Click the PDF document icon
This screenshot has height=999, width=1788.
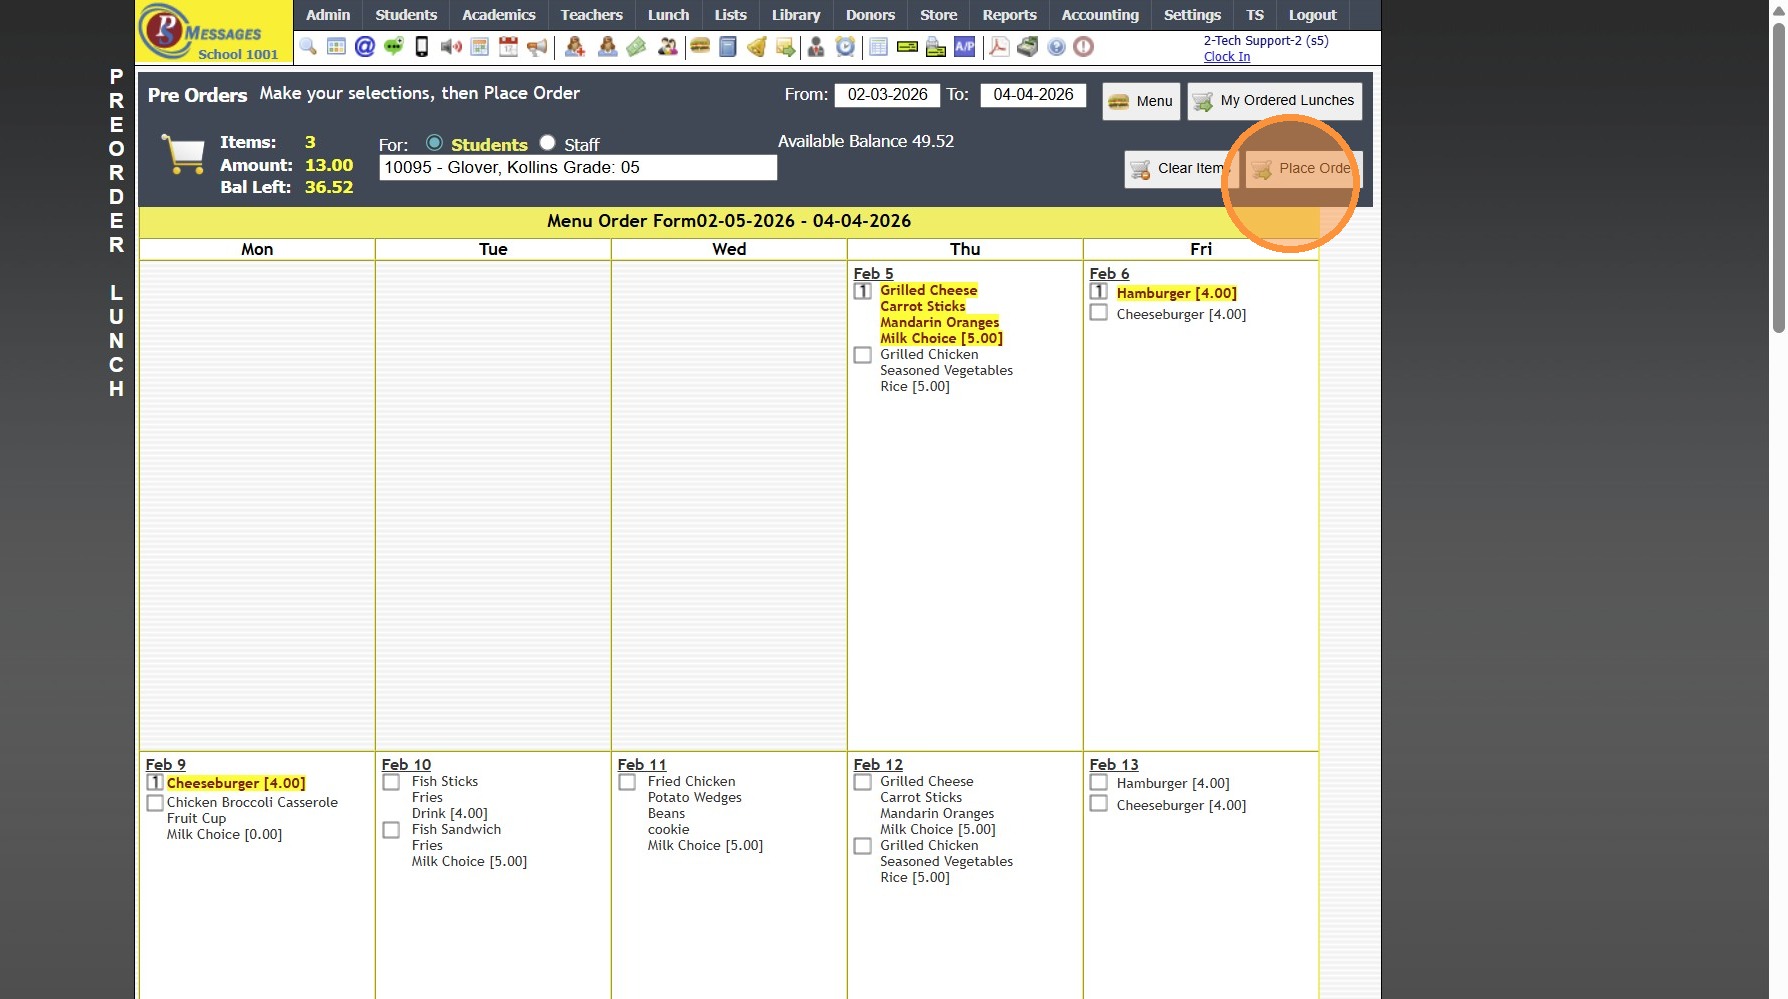pos(998,47)
